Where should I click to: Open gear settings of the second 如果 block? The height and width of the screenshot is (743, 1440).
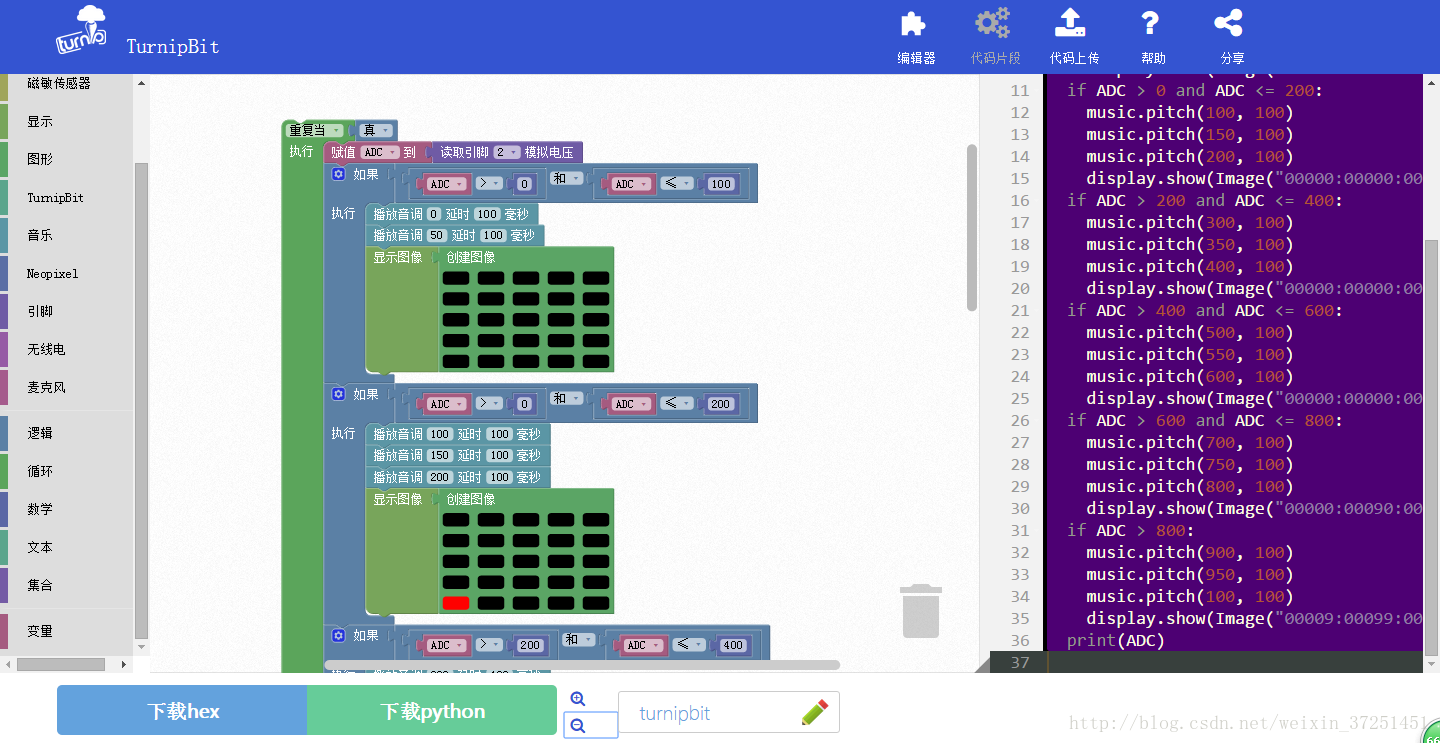tap(338, 394)
